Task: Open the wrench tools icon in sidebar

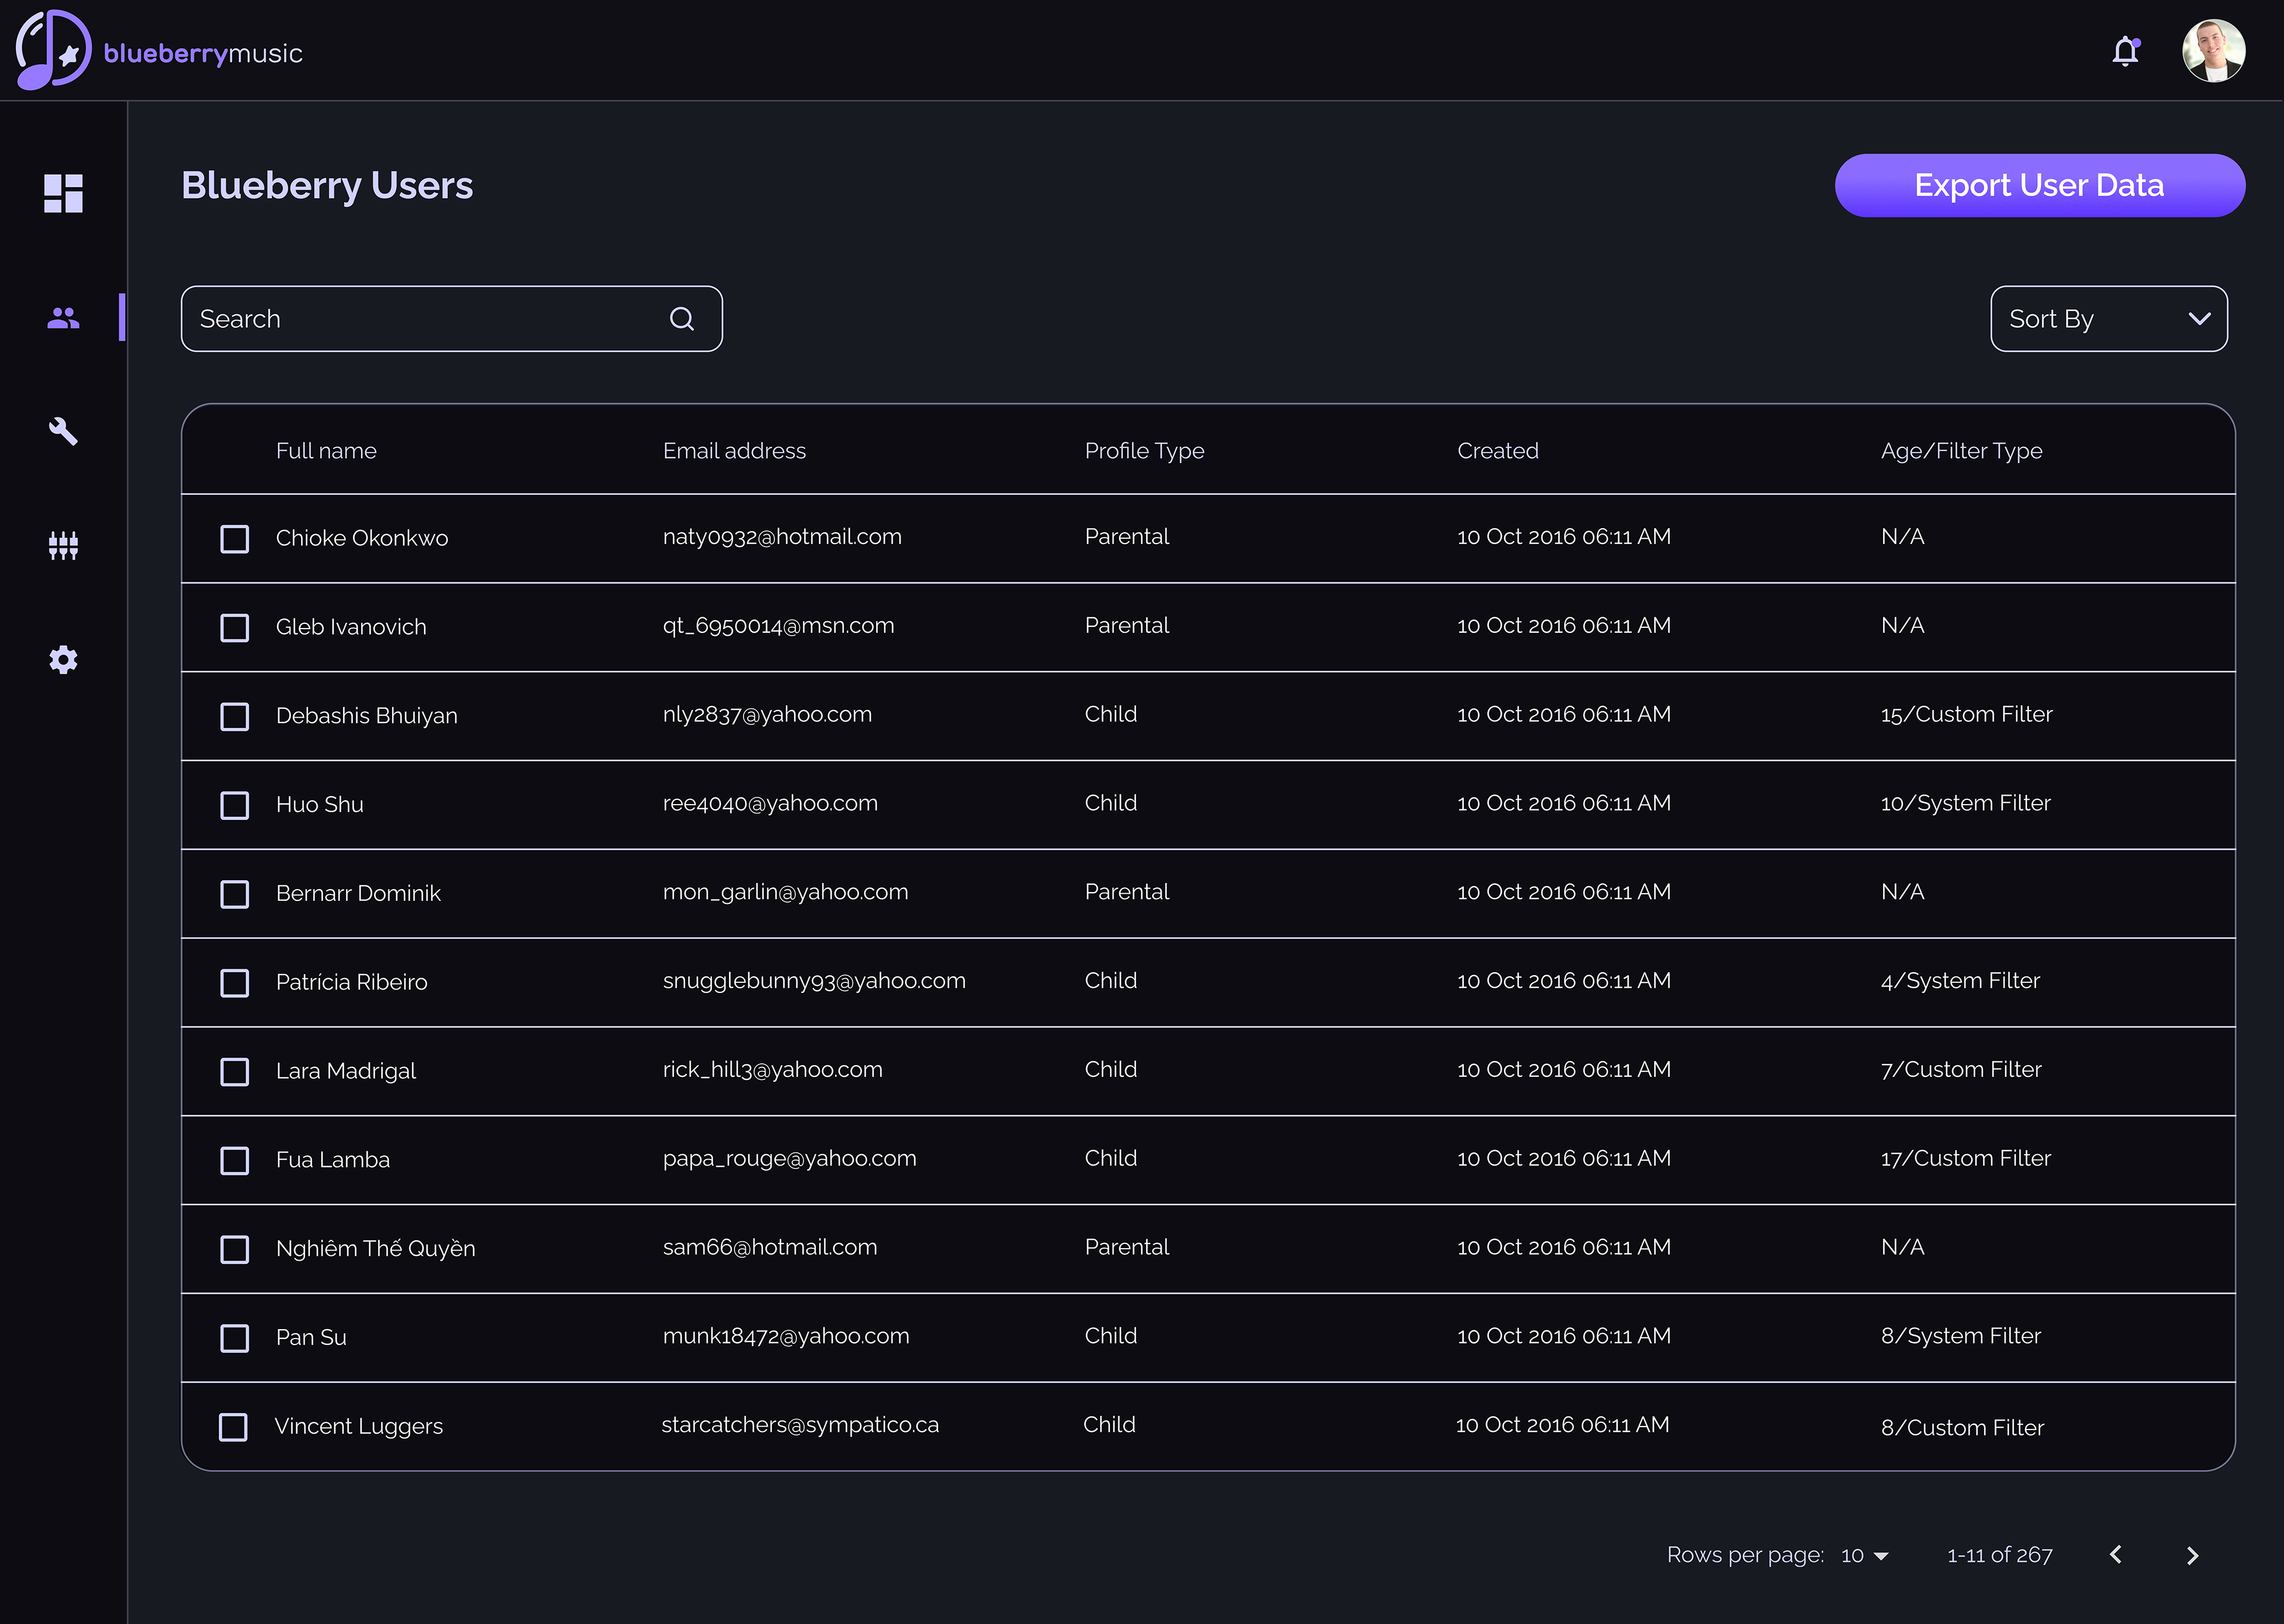Action: tap(63, 431)
